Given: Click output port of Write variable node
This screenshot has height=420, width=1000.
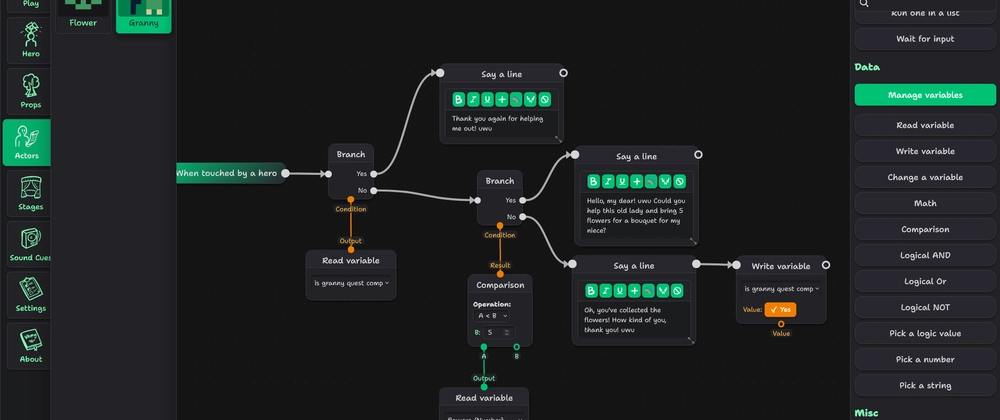Looking at the screenshot, I should click(x=826, y=264).
